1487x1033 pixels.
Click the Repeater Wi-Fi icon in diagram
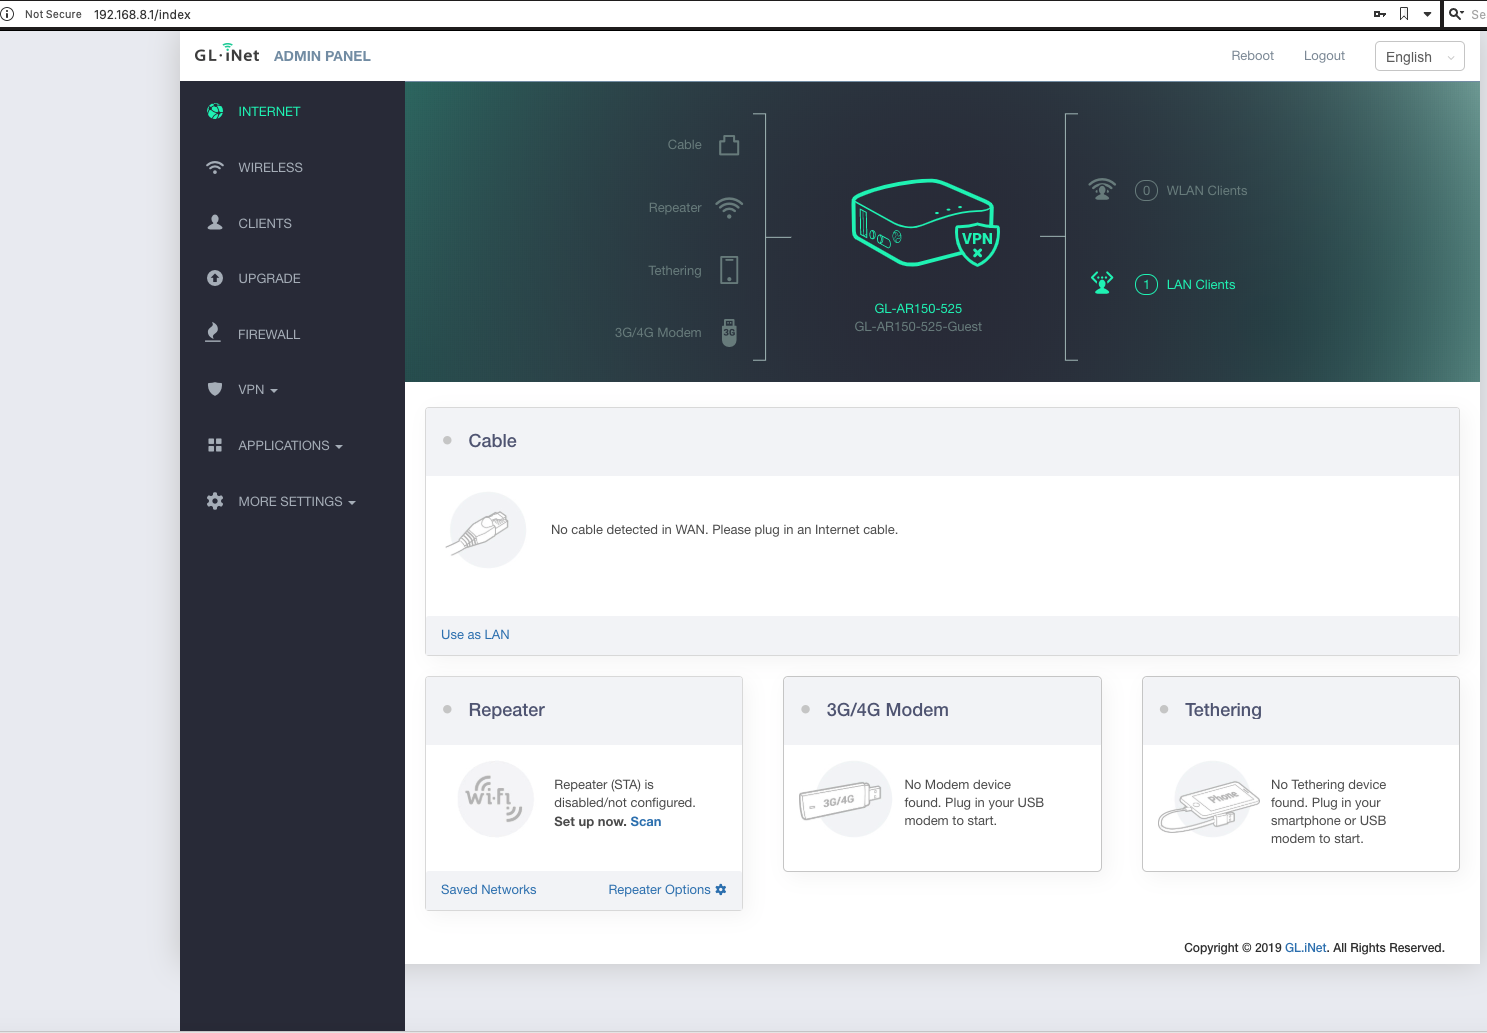[729, 208]
